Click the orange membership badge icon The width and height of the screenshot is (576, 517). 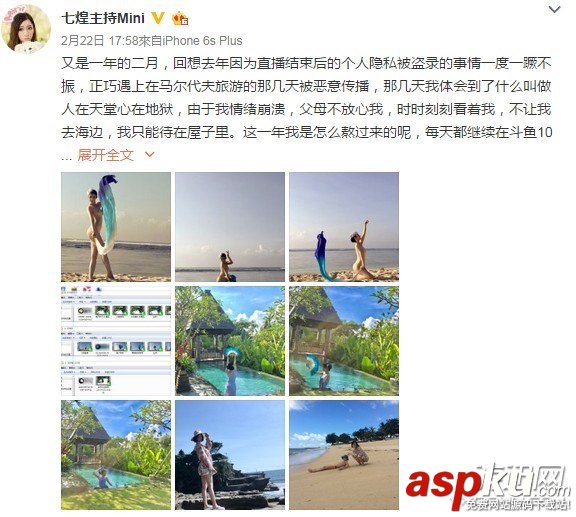point(180,18)
